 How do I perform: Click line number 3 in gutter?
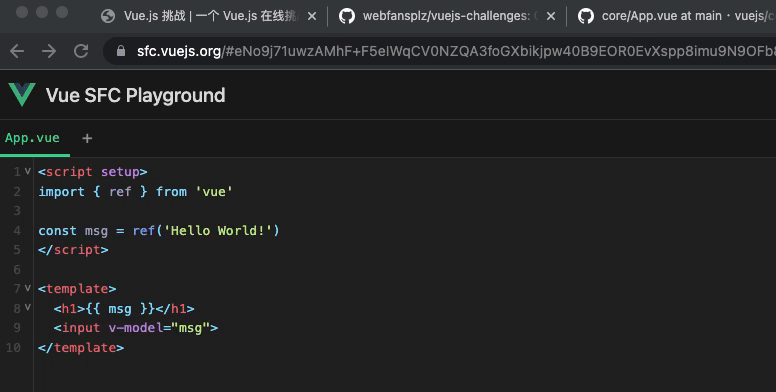click(17, 211)
